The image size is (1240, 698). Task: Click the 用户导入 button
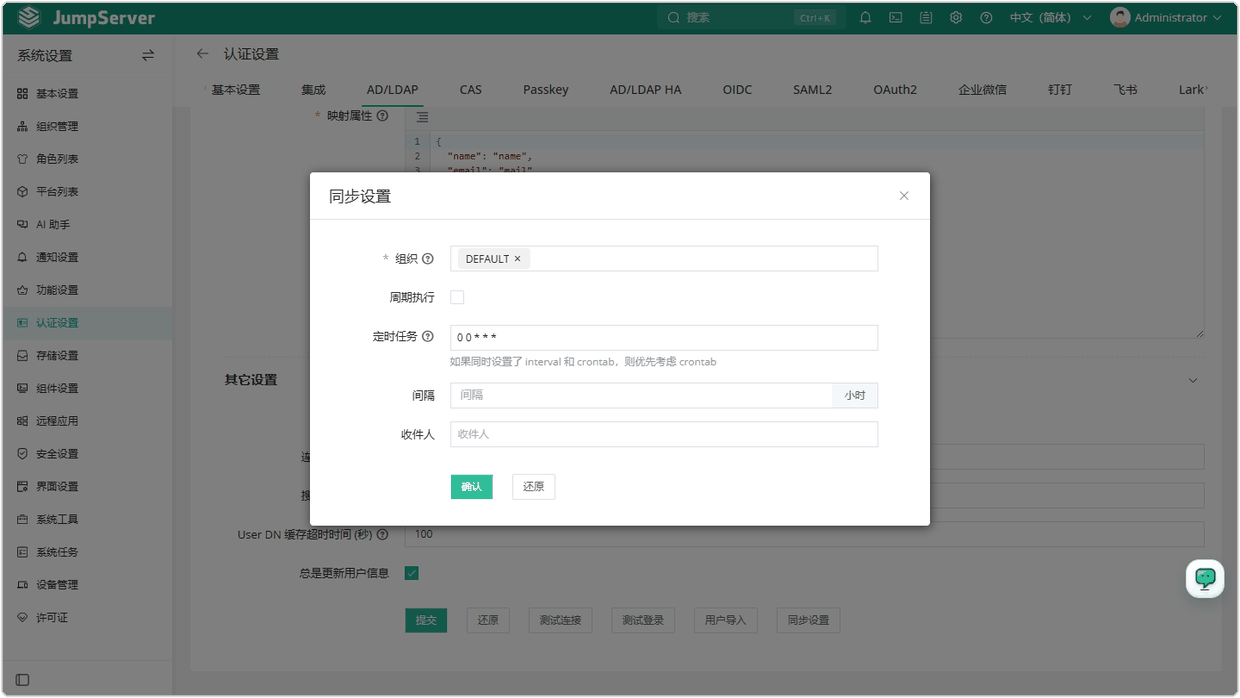click(x=725, y=620)
